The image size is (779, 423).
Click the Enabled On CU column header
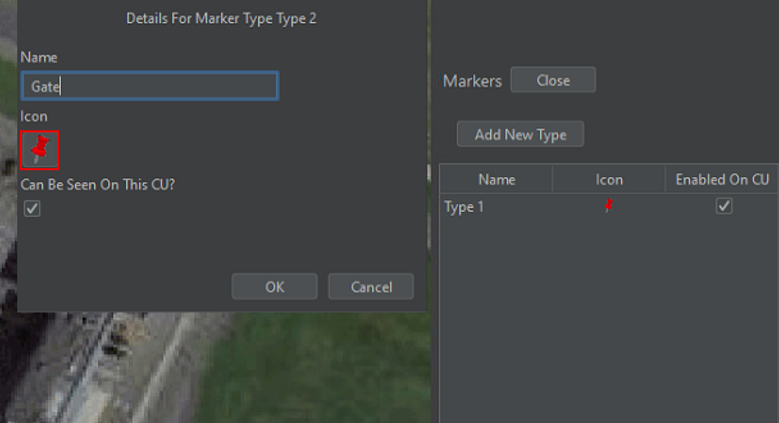(722, 179)
